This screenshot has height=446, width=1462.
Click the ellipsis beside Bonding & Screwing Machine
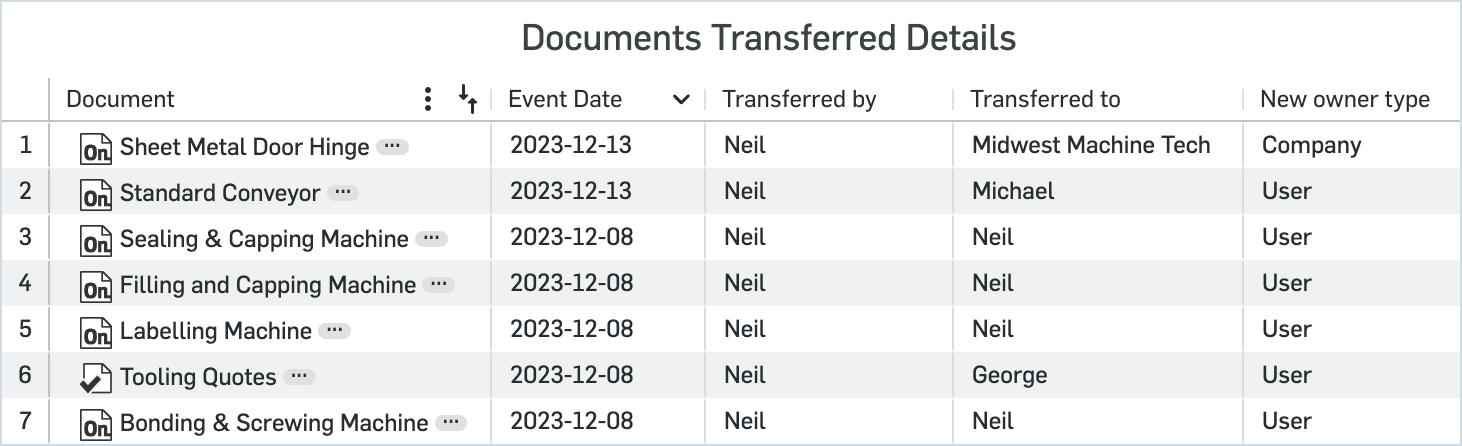(451, 422)
